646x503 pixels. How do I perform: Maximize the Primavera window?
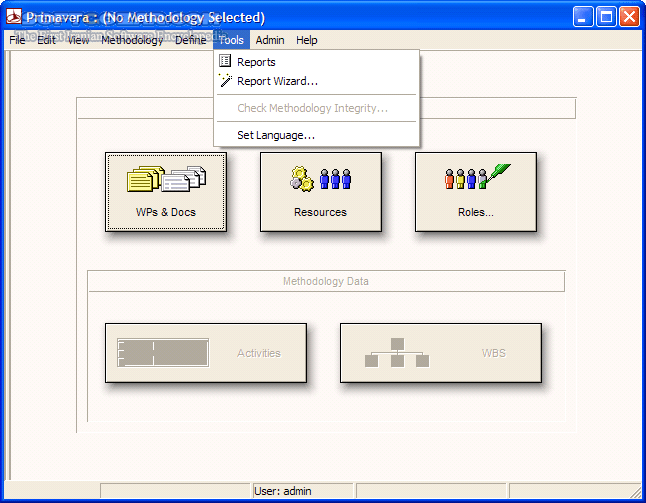click(x=606, y=17)
